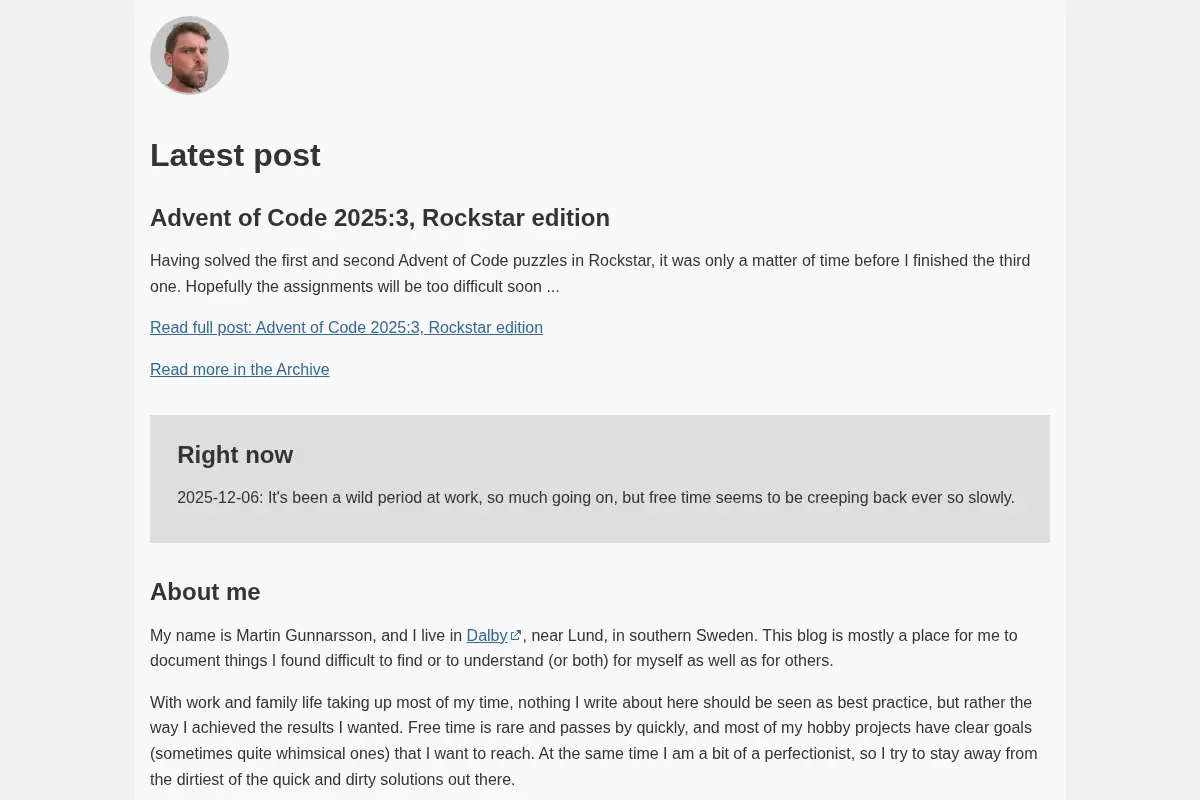Open the Read full post link
The width and height of the screenshot is (1200, 800).
[x=346, y=327]
